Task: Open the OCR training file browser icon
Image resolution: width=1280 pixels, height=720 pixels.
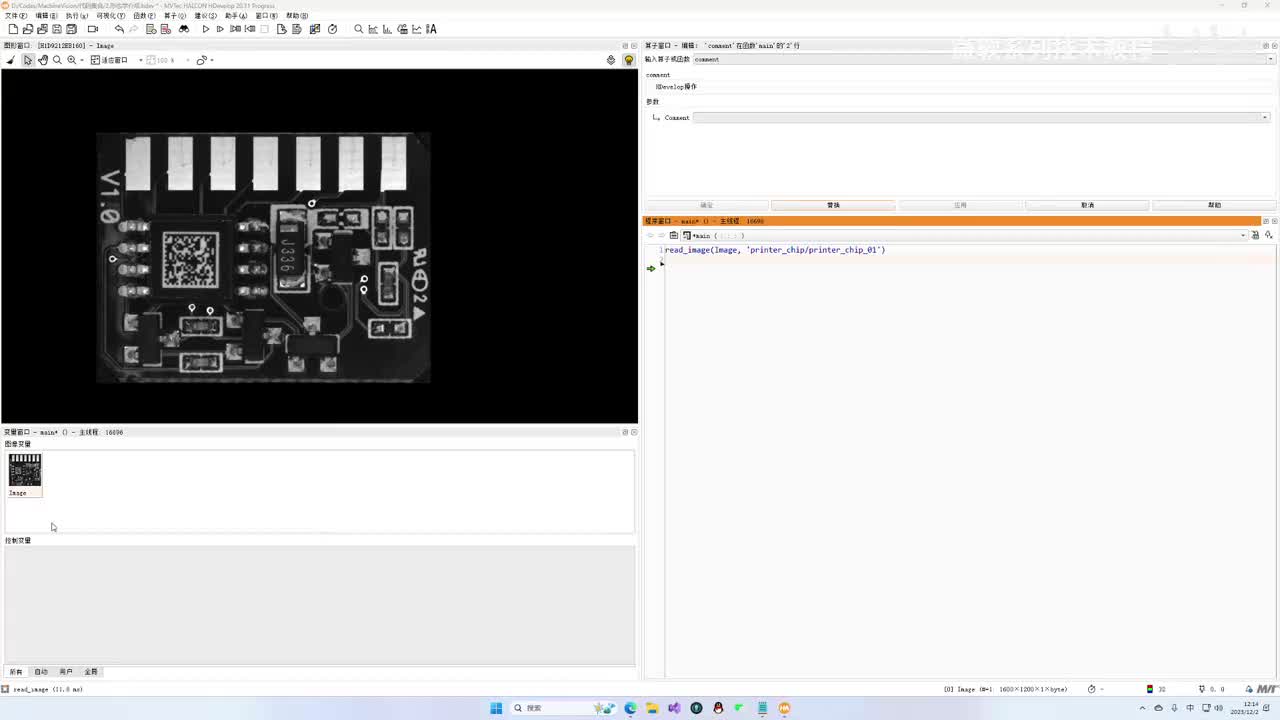Action: pyautogui.click(x=432, y=29)
